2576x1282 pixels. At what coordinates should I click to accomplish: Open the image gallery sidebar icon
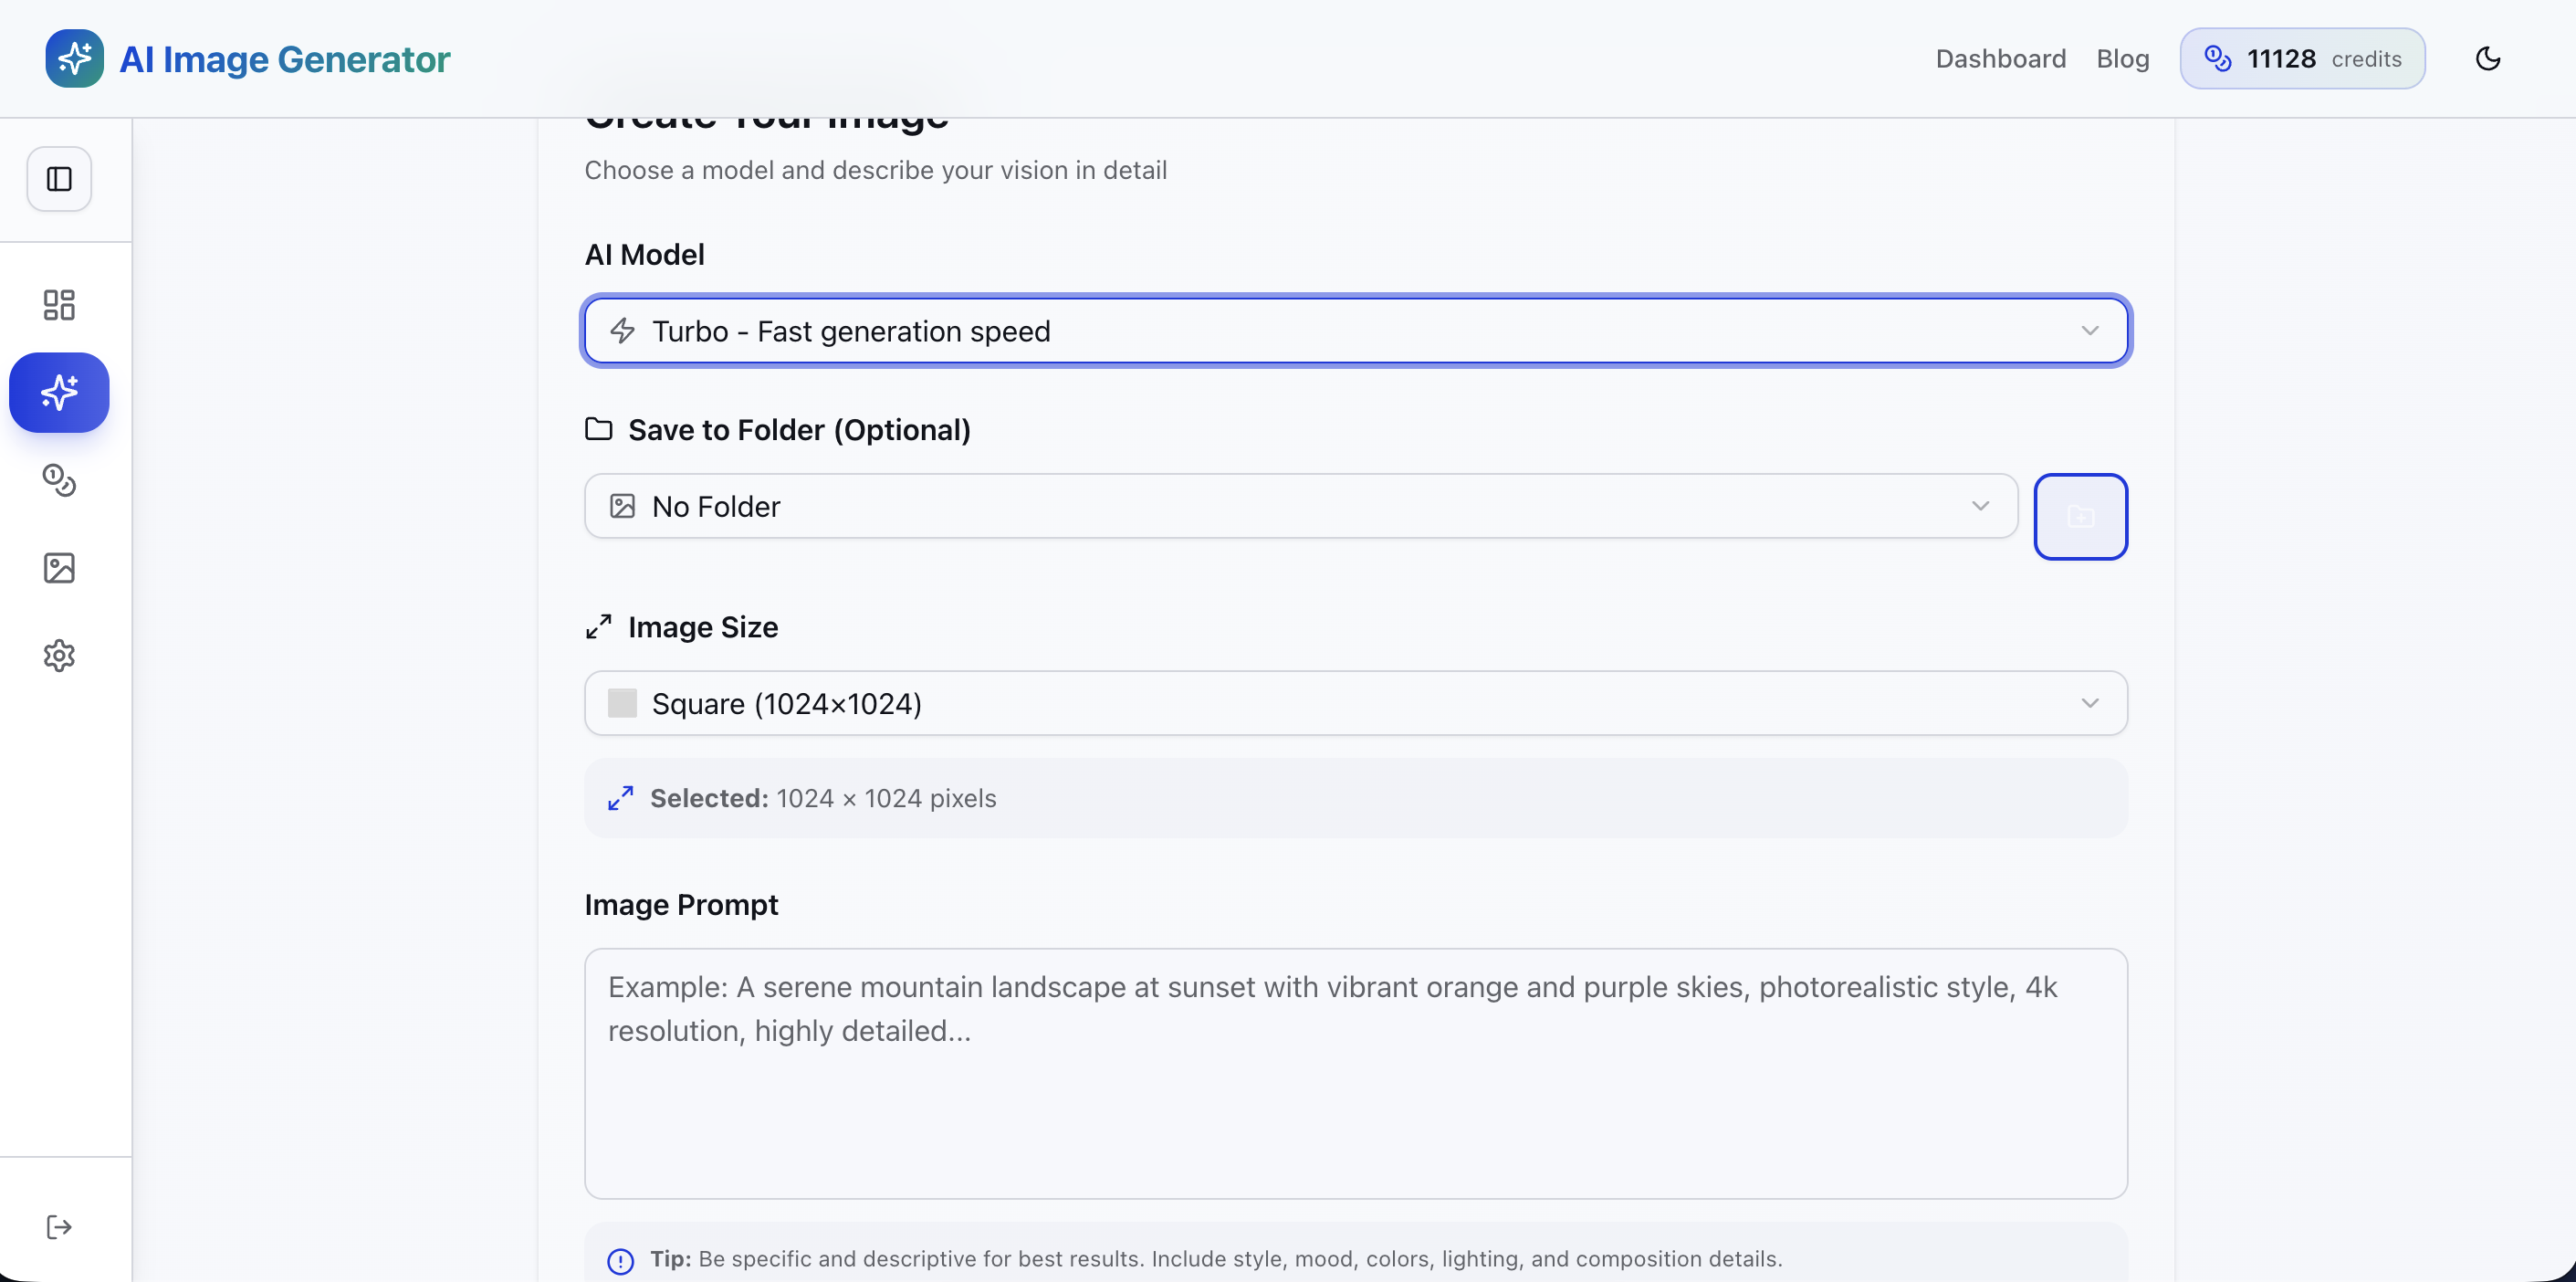pyautogui.click(x=59, y=568)
